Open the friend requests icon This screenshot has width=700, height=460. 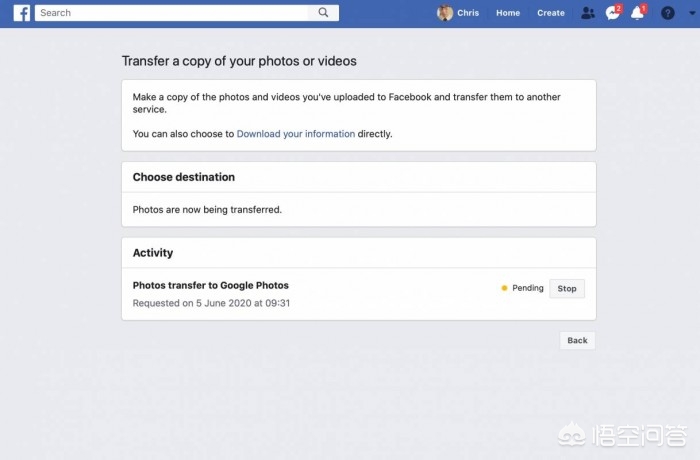587,13
